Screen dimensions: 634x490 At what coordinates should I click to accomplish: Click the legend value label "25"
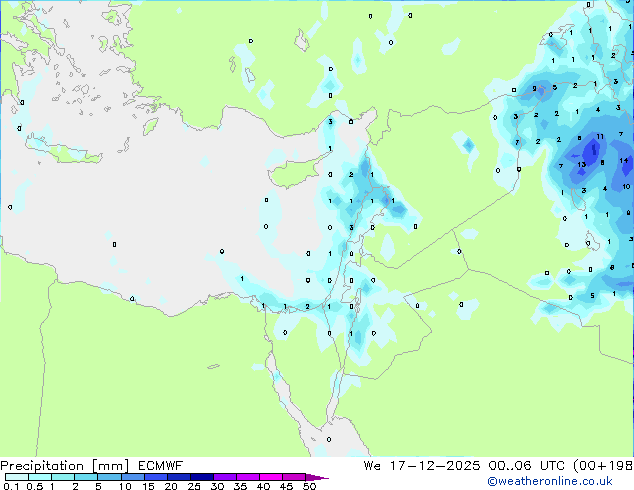pyautogui.click(x=194, y=486)
